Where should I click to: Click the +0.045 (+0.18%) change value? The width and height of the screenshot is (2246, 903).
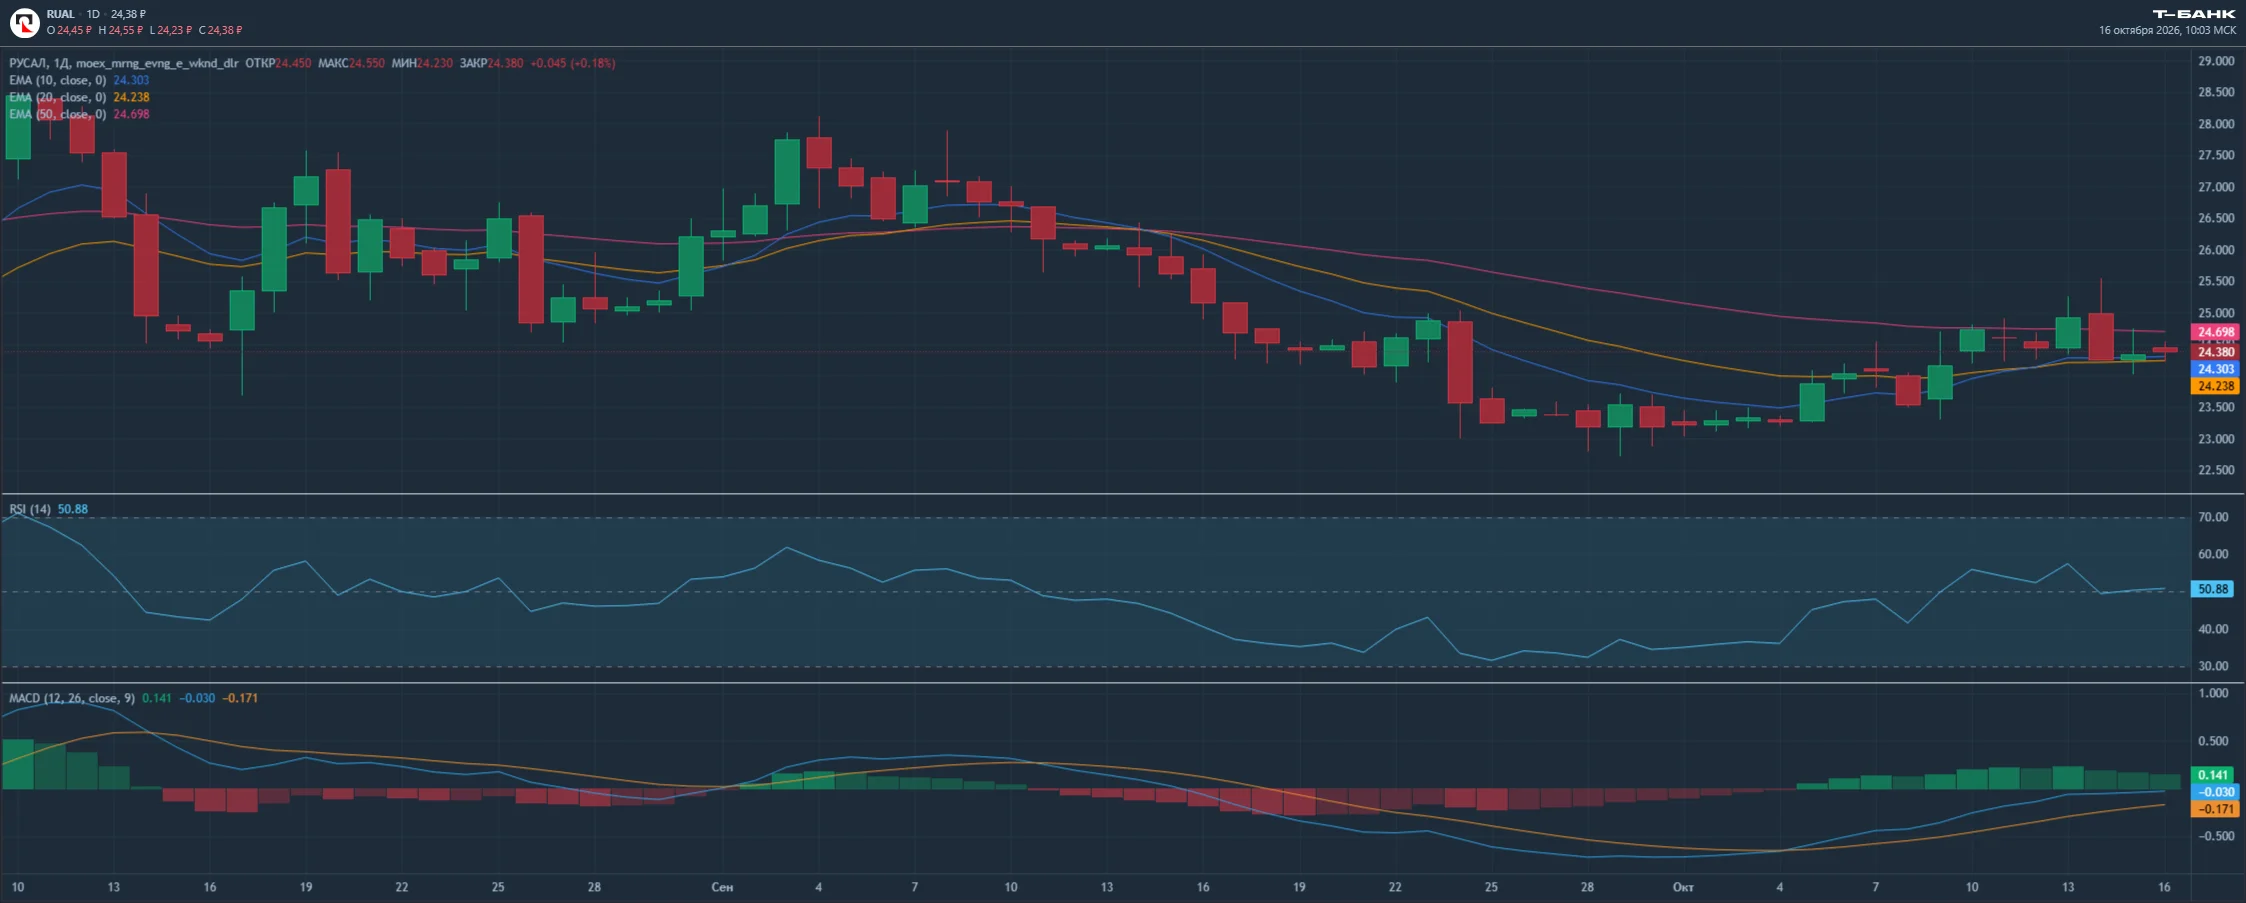tap(573, 63)
